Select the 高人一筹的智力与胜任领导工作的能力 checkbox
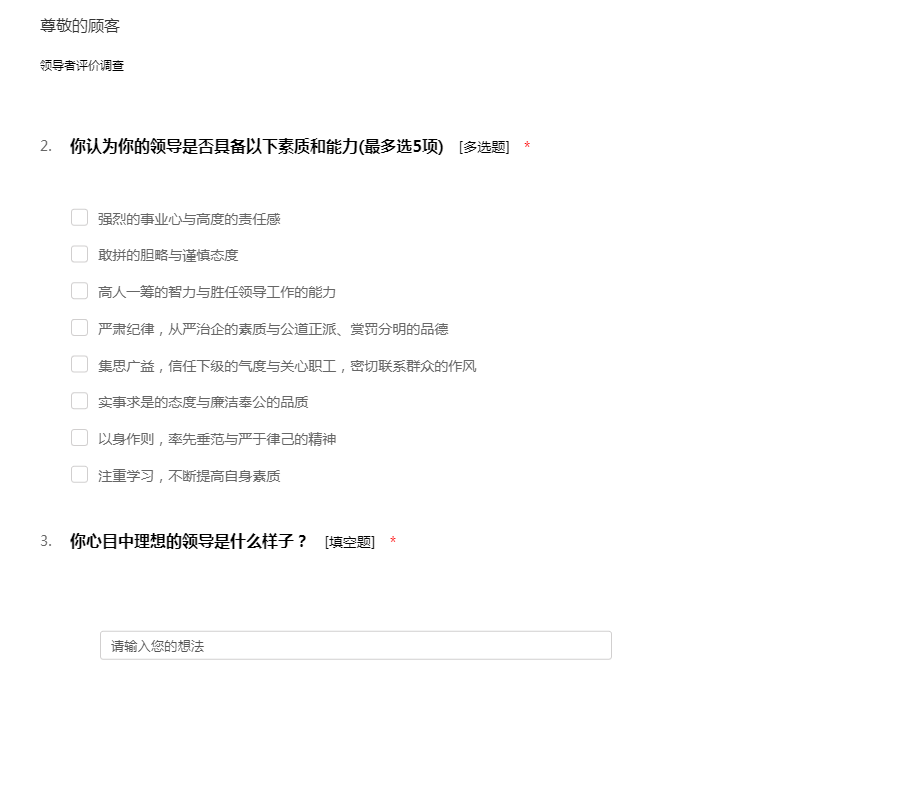900x800 pixels. click(79, 291)
